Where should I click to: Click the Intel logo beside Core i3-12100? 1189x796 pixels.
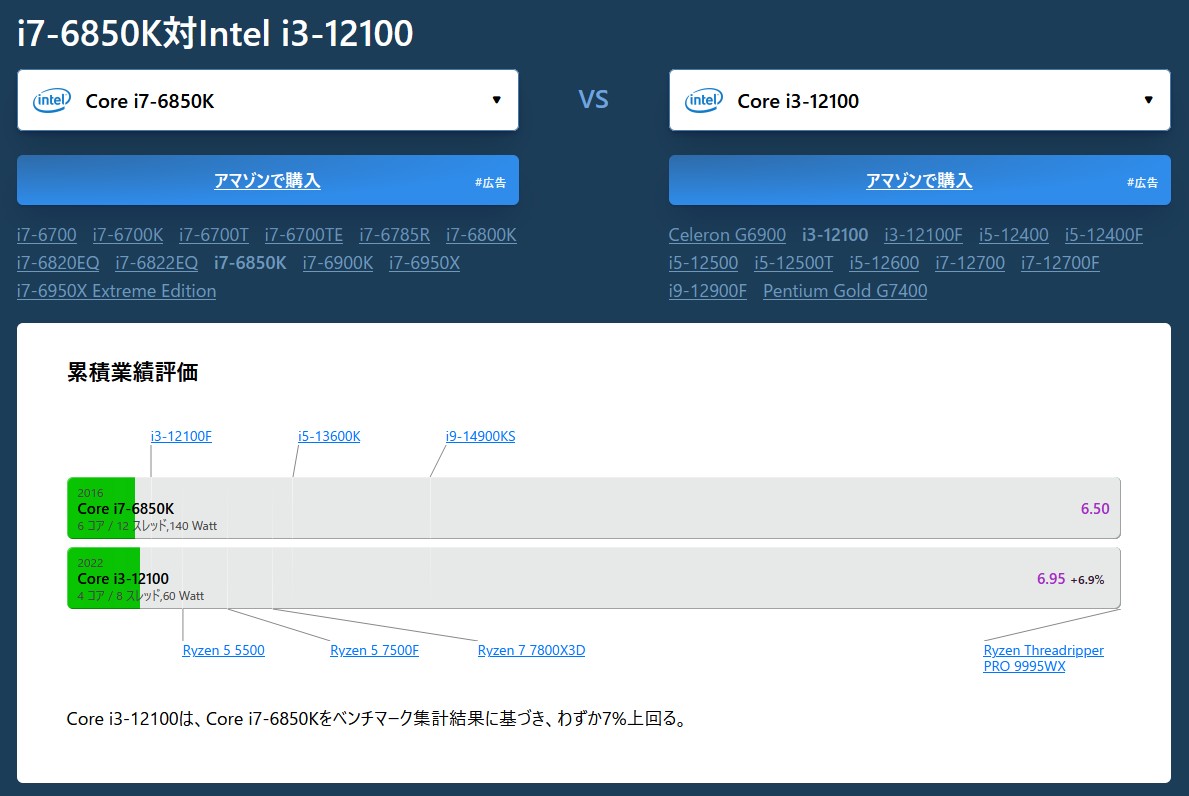704,100
